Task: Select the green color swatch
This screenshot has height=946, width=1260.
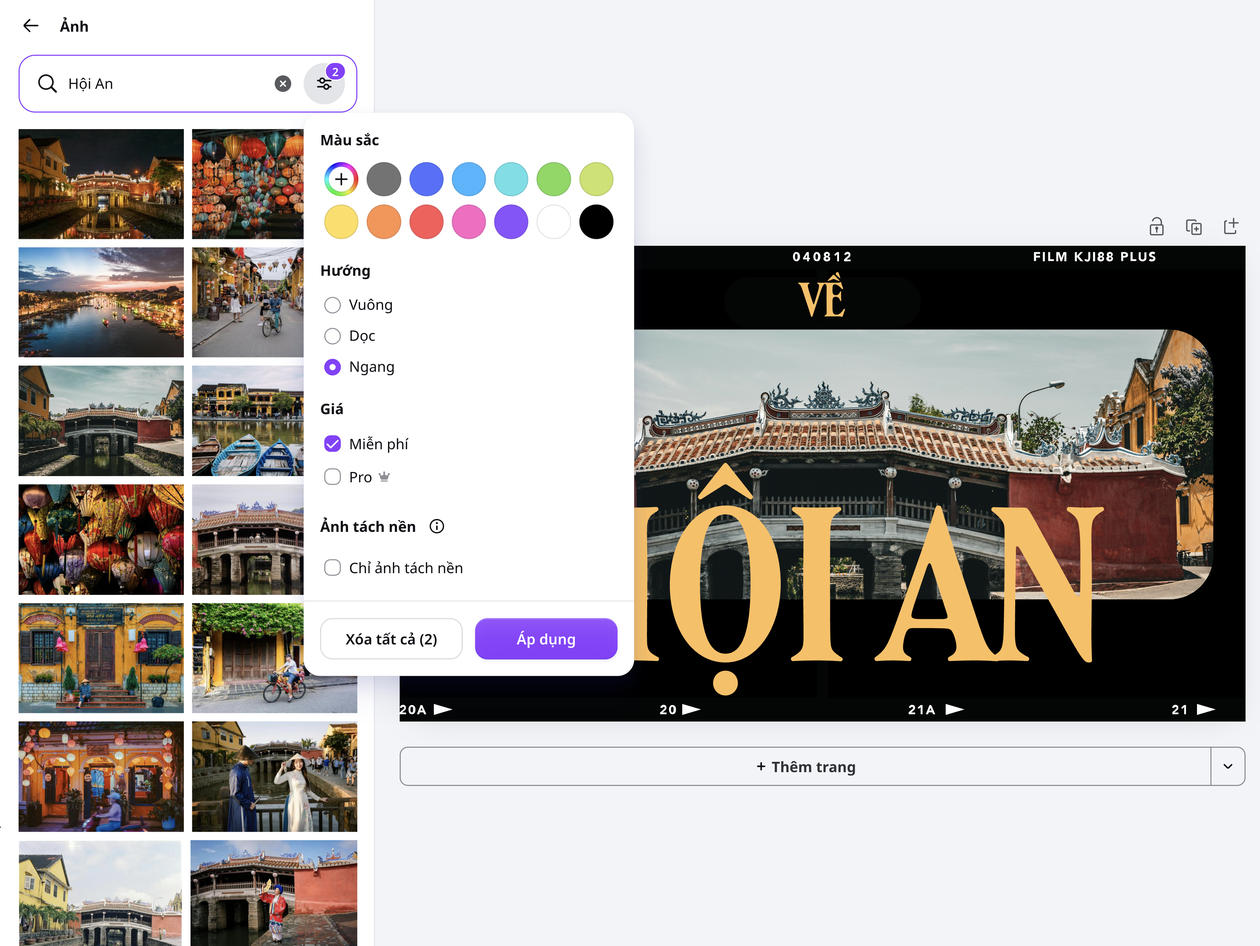Action: (554, 179)
